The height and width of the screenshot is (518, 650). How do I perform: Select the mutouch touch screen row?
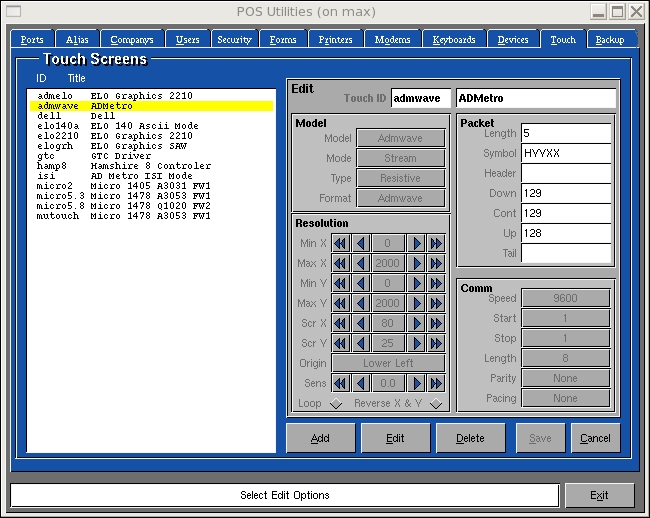(x=151, y=215)
